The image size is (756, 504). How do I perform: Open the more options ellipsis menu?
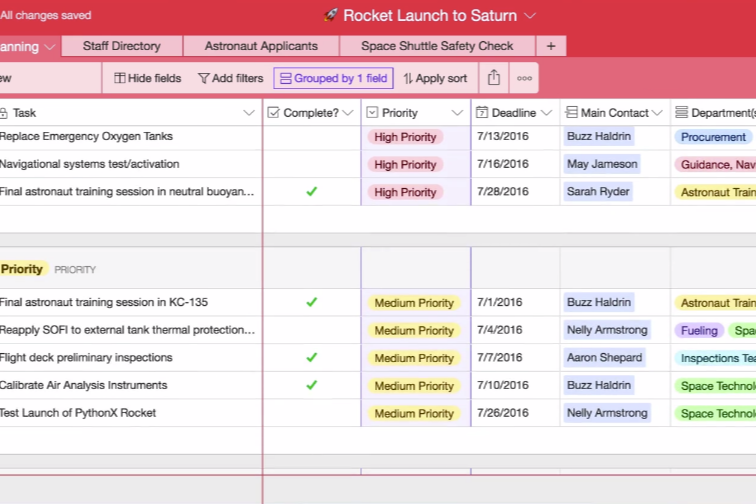point(524,78)
